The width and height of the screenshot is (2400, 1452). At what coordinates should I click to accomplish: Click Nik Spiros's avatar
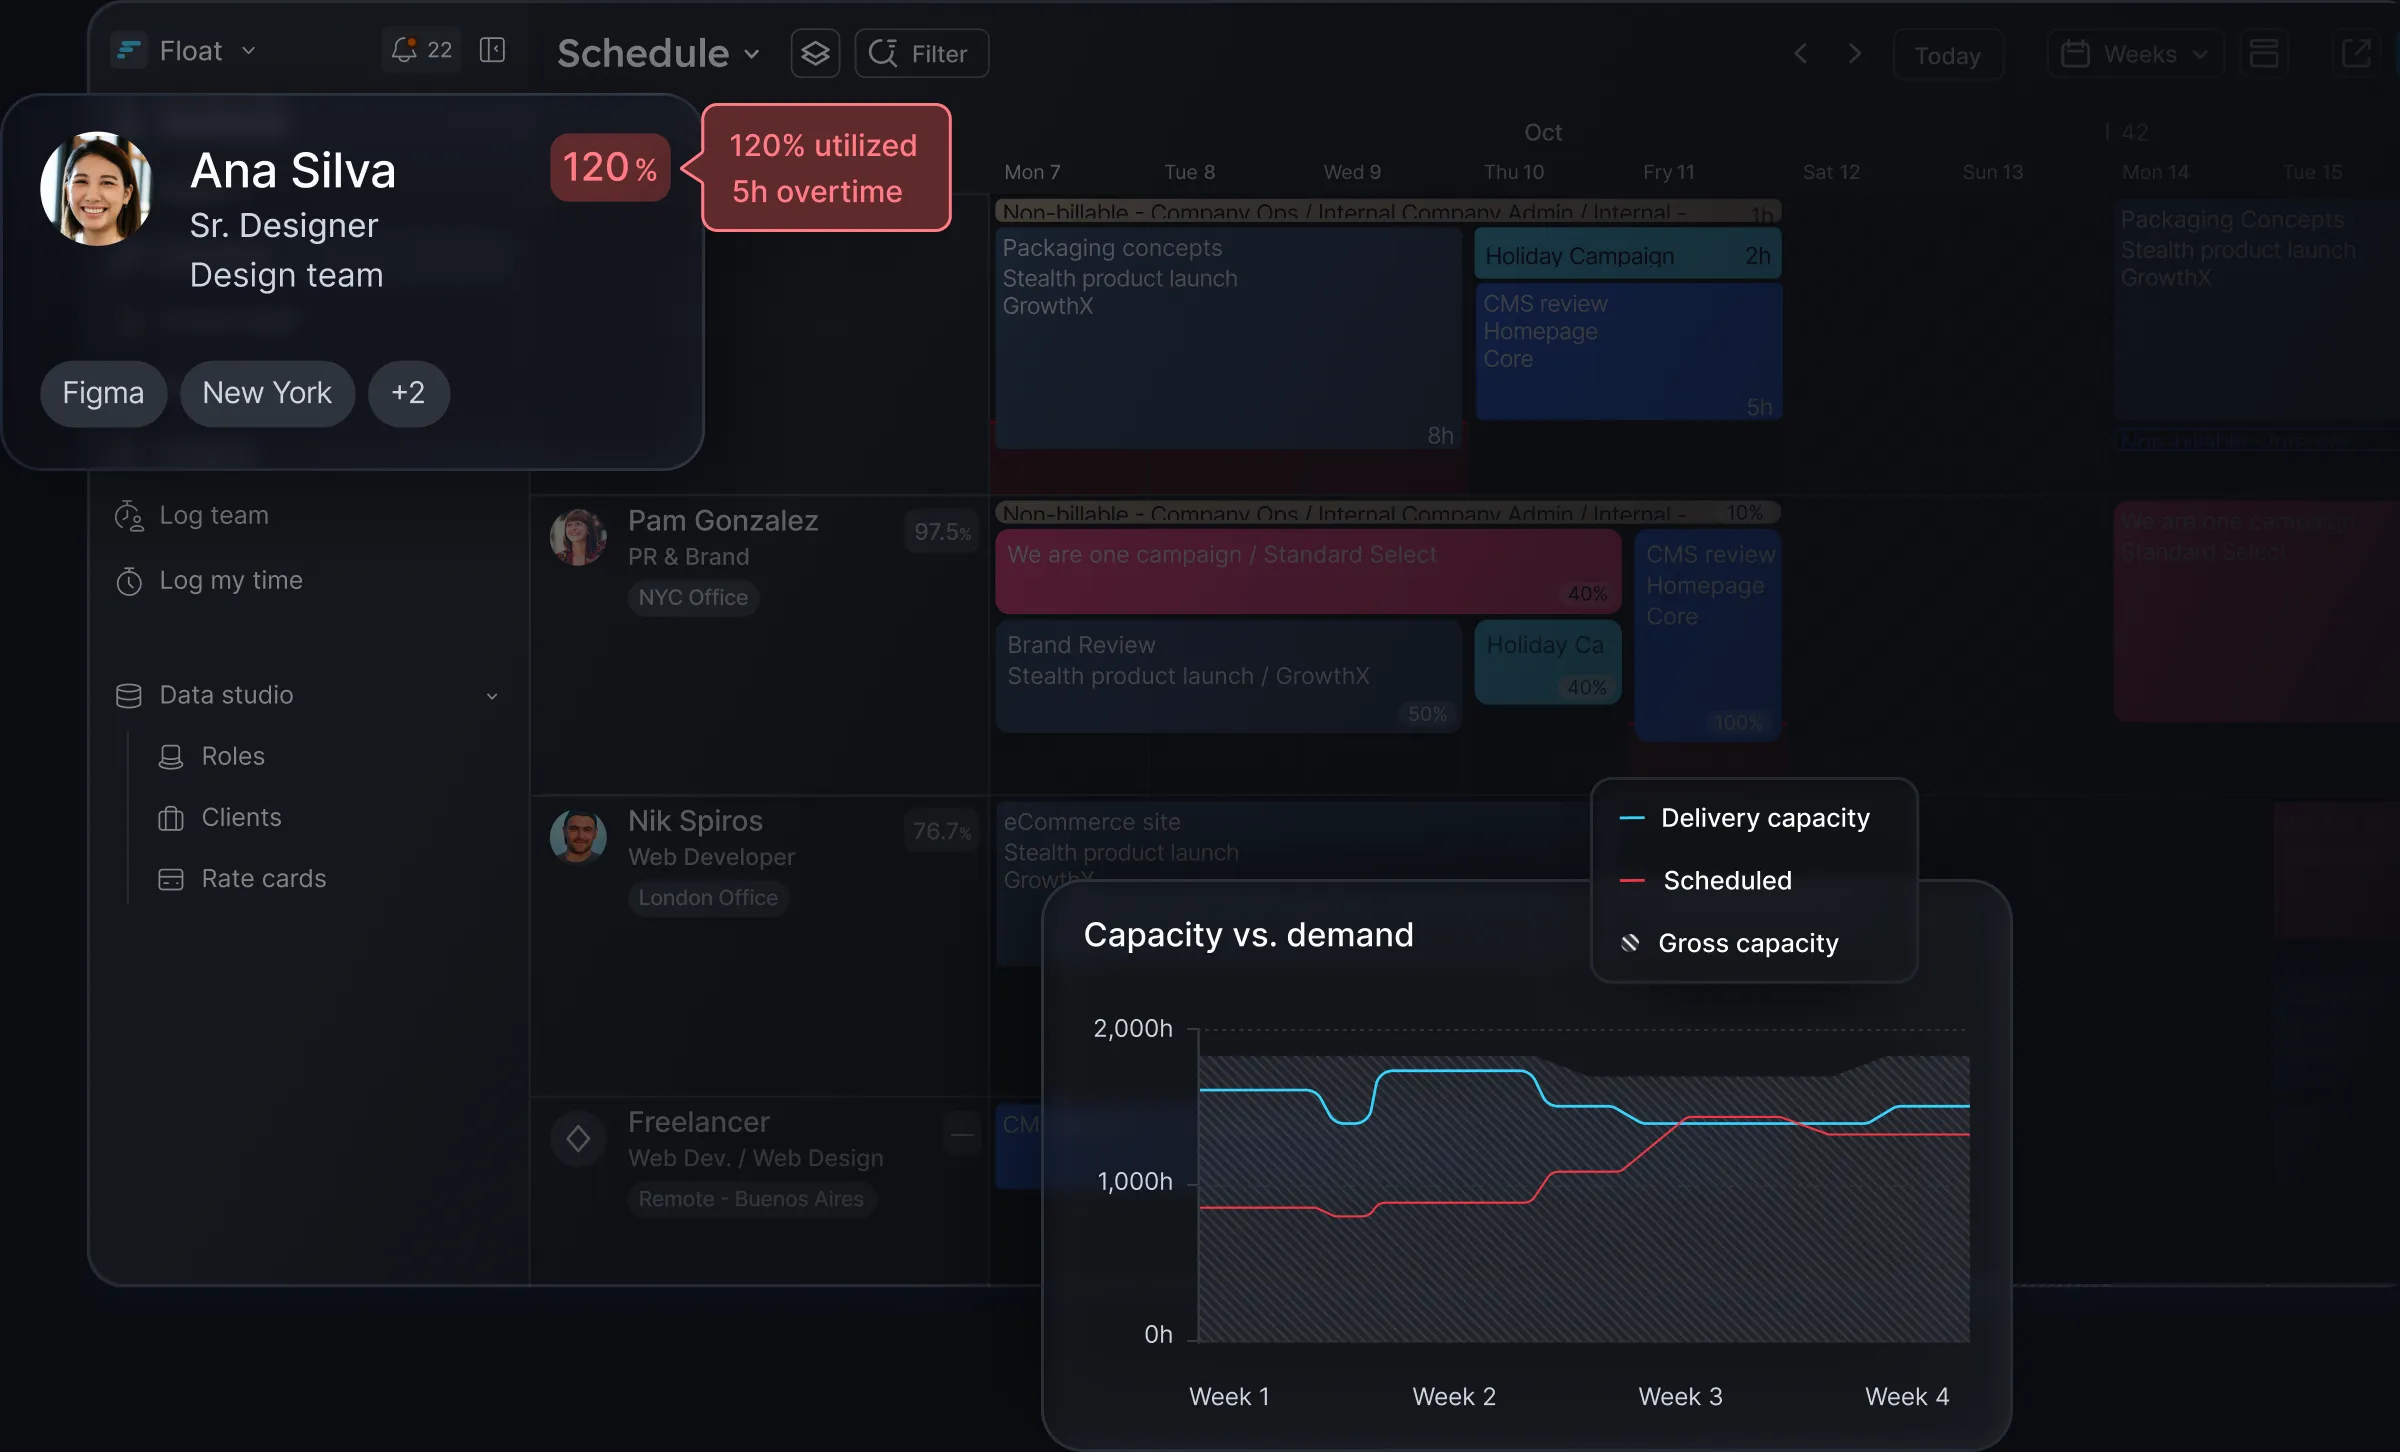click(578, 836)
